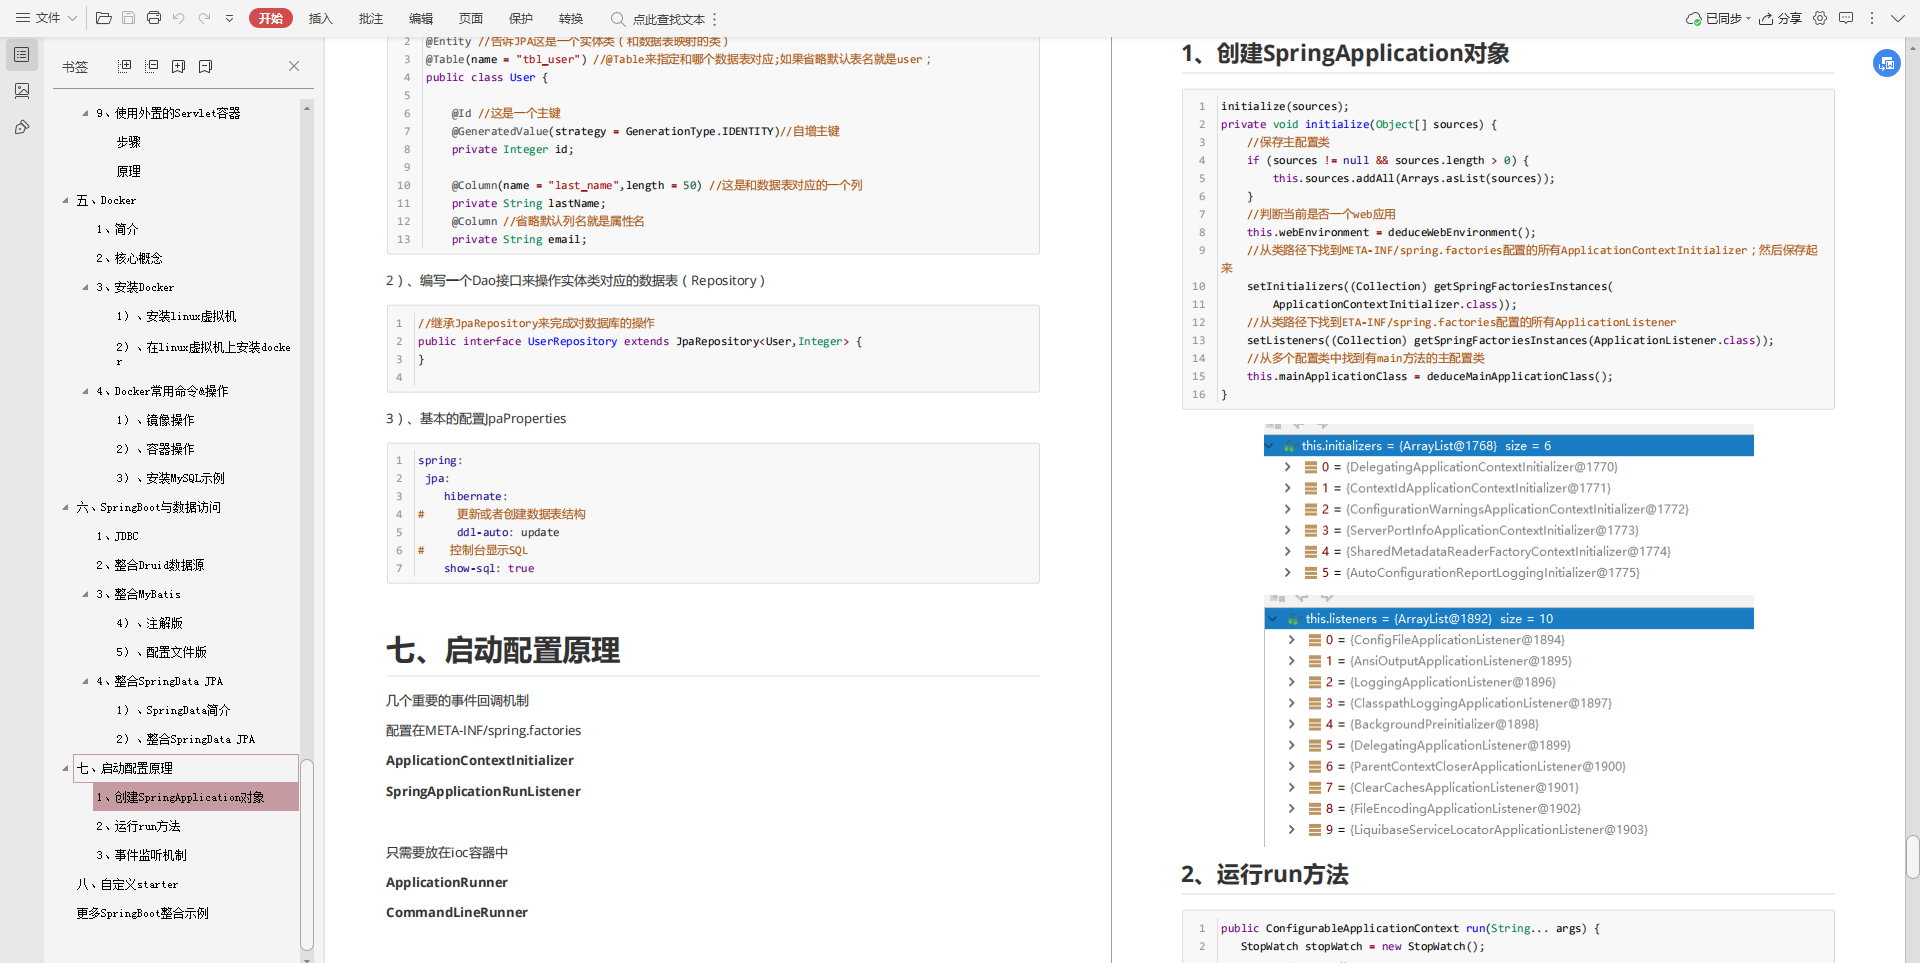
Task: Select bookmark 1、创建SpringApplication对象
Action: coord(196,797)
